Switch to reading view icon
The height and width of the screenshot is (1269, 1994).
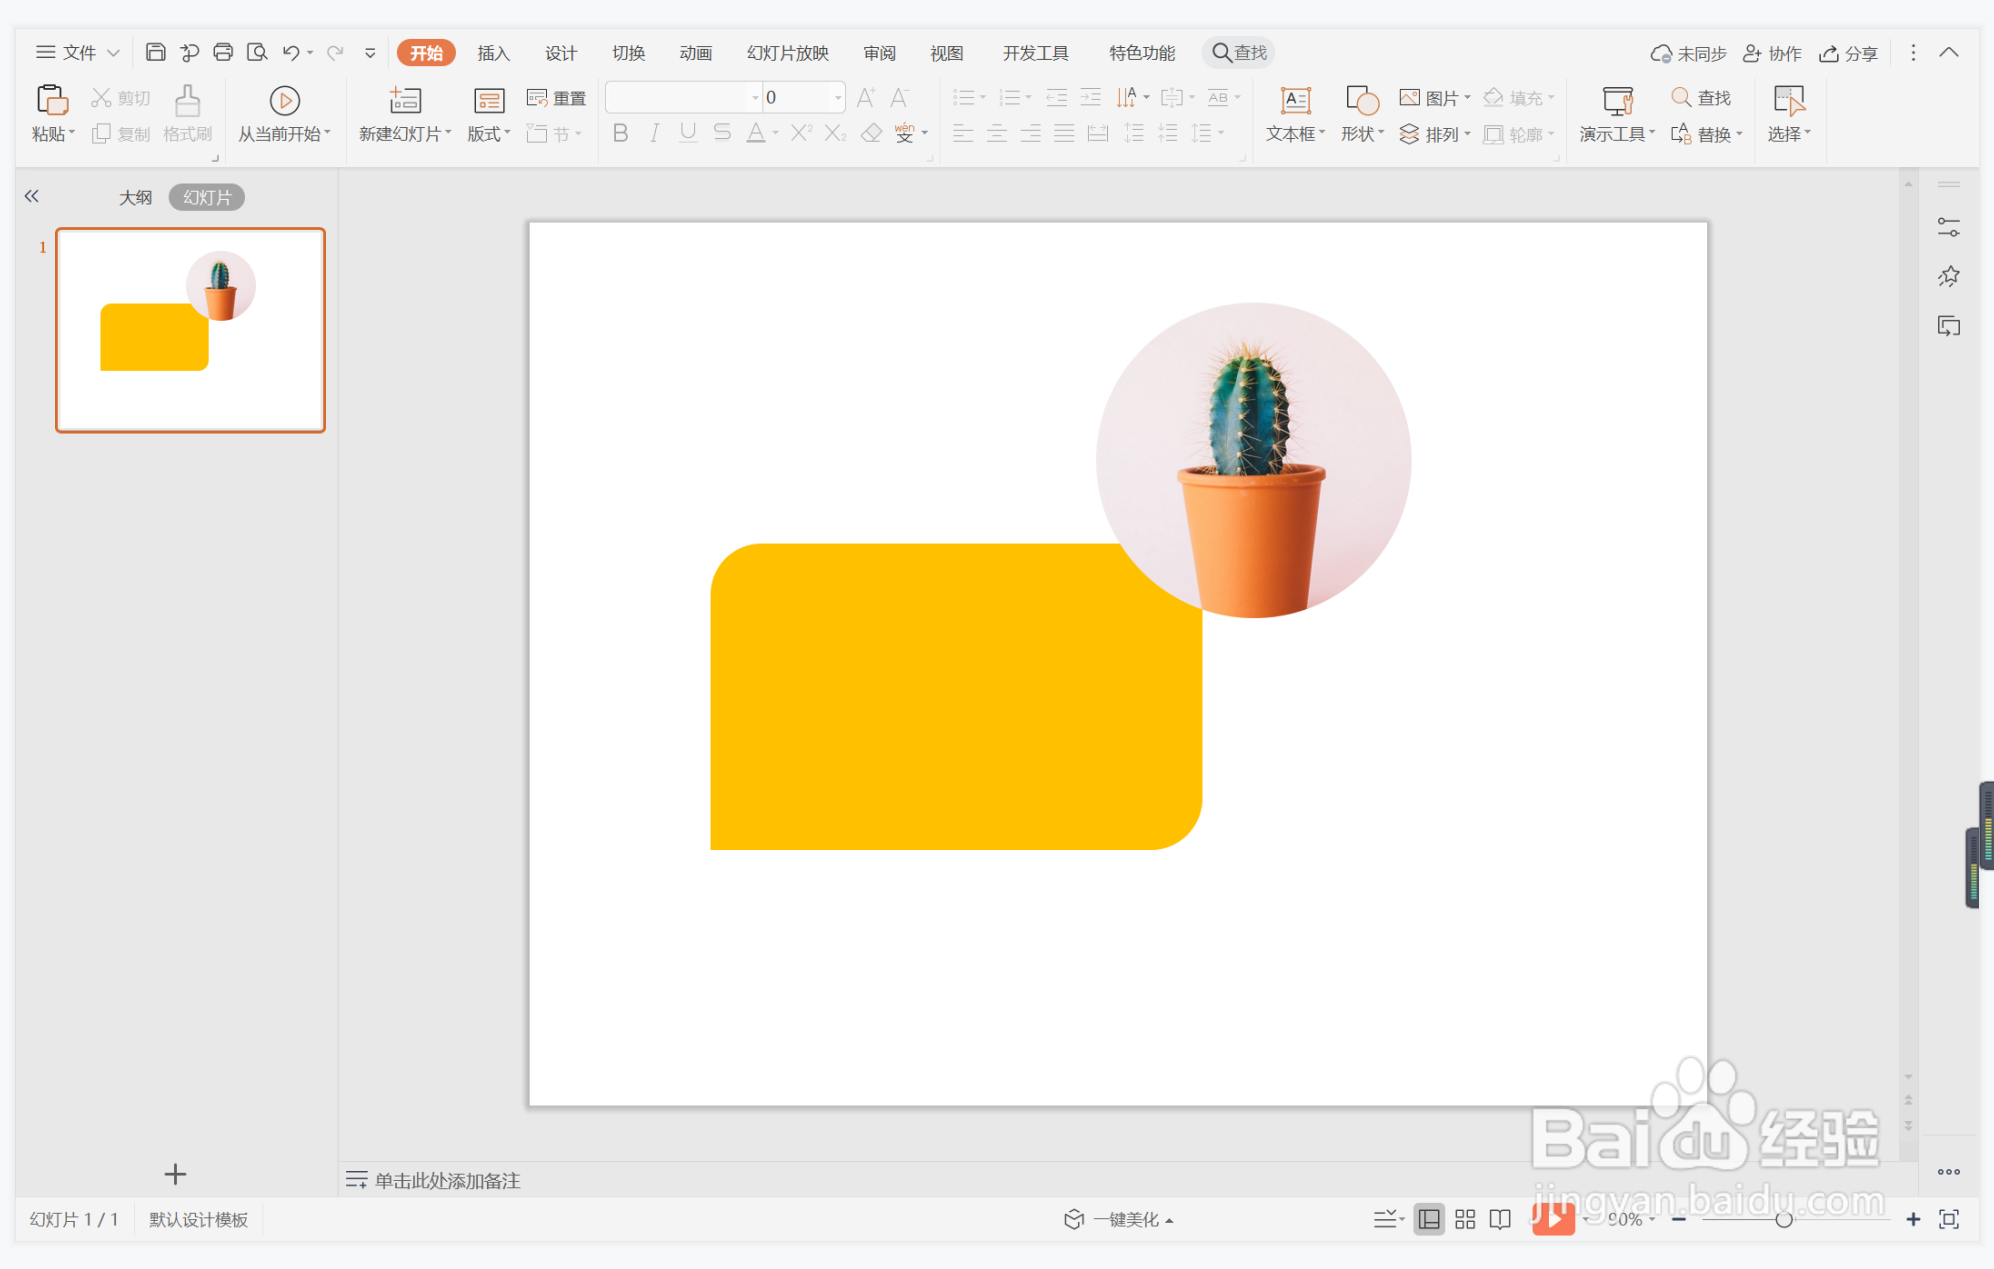pyautogui.click(x=1500, y=1219)
